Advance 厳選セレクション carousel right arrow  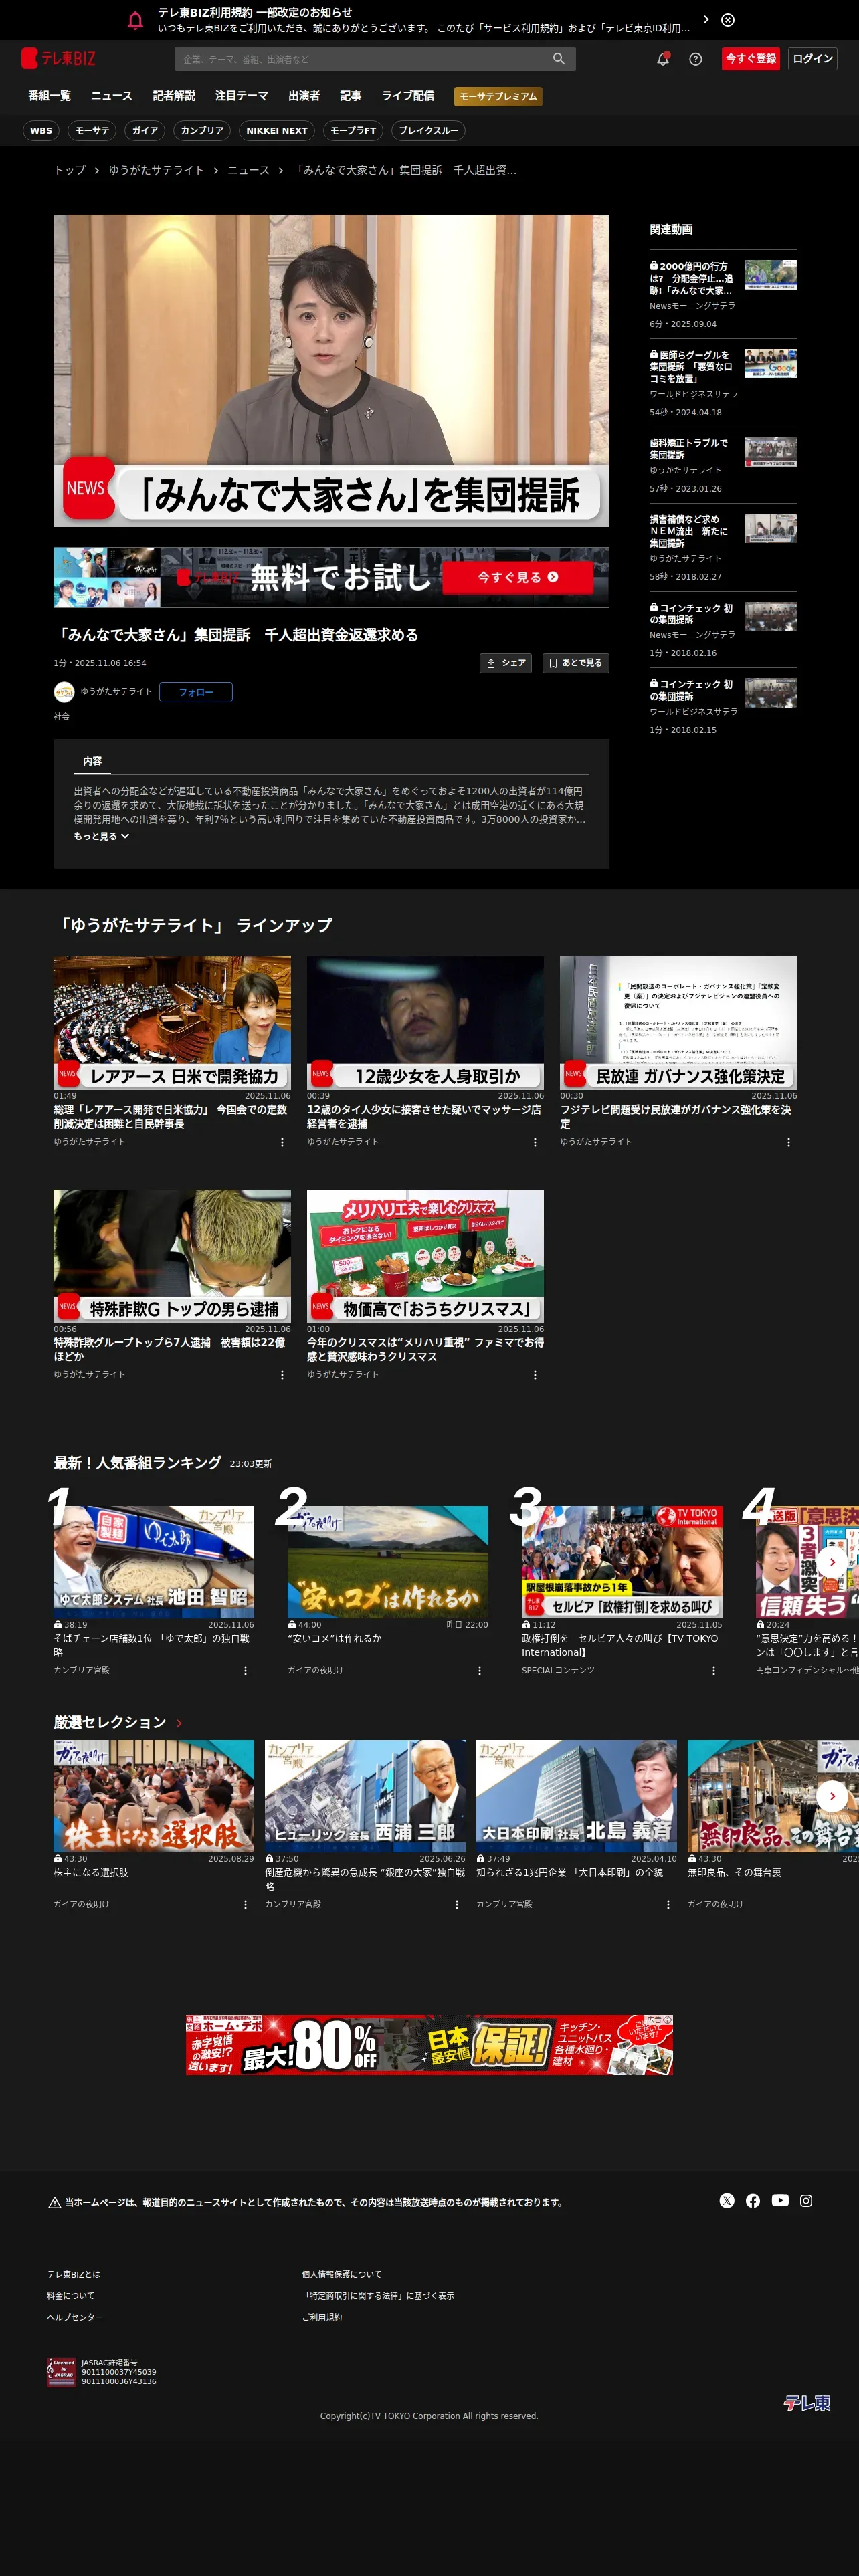(x=832, y=1796)
